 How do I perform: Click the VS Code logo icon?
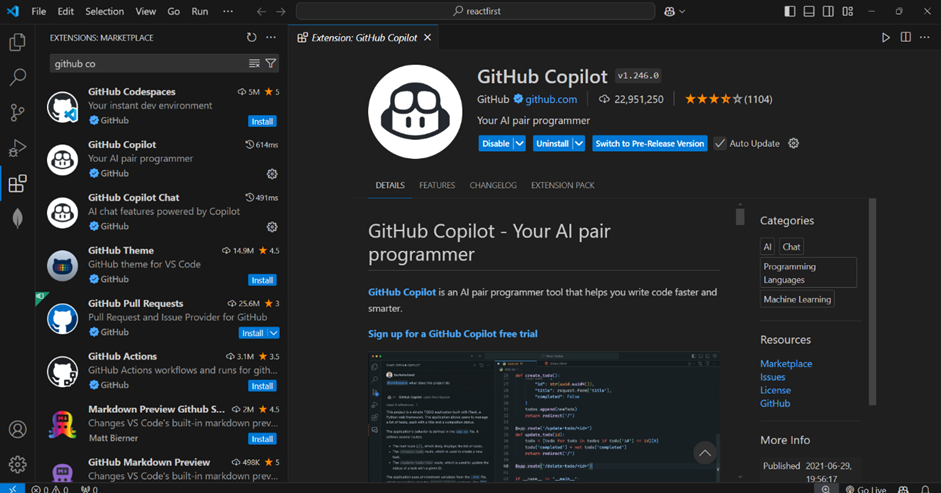[13, 11]
